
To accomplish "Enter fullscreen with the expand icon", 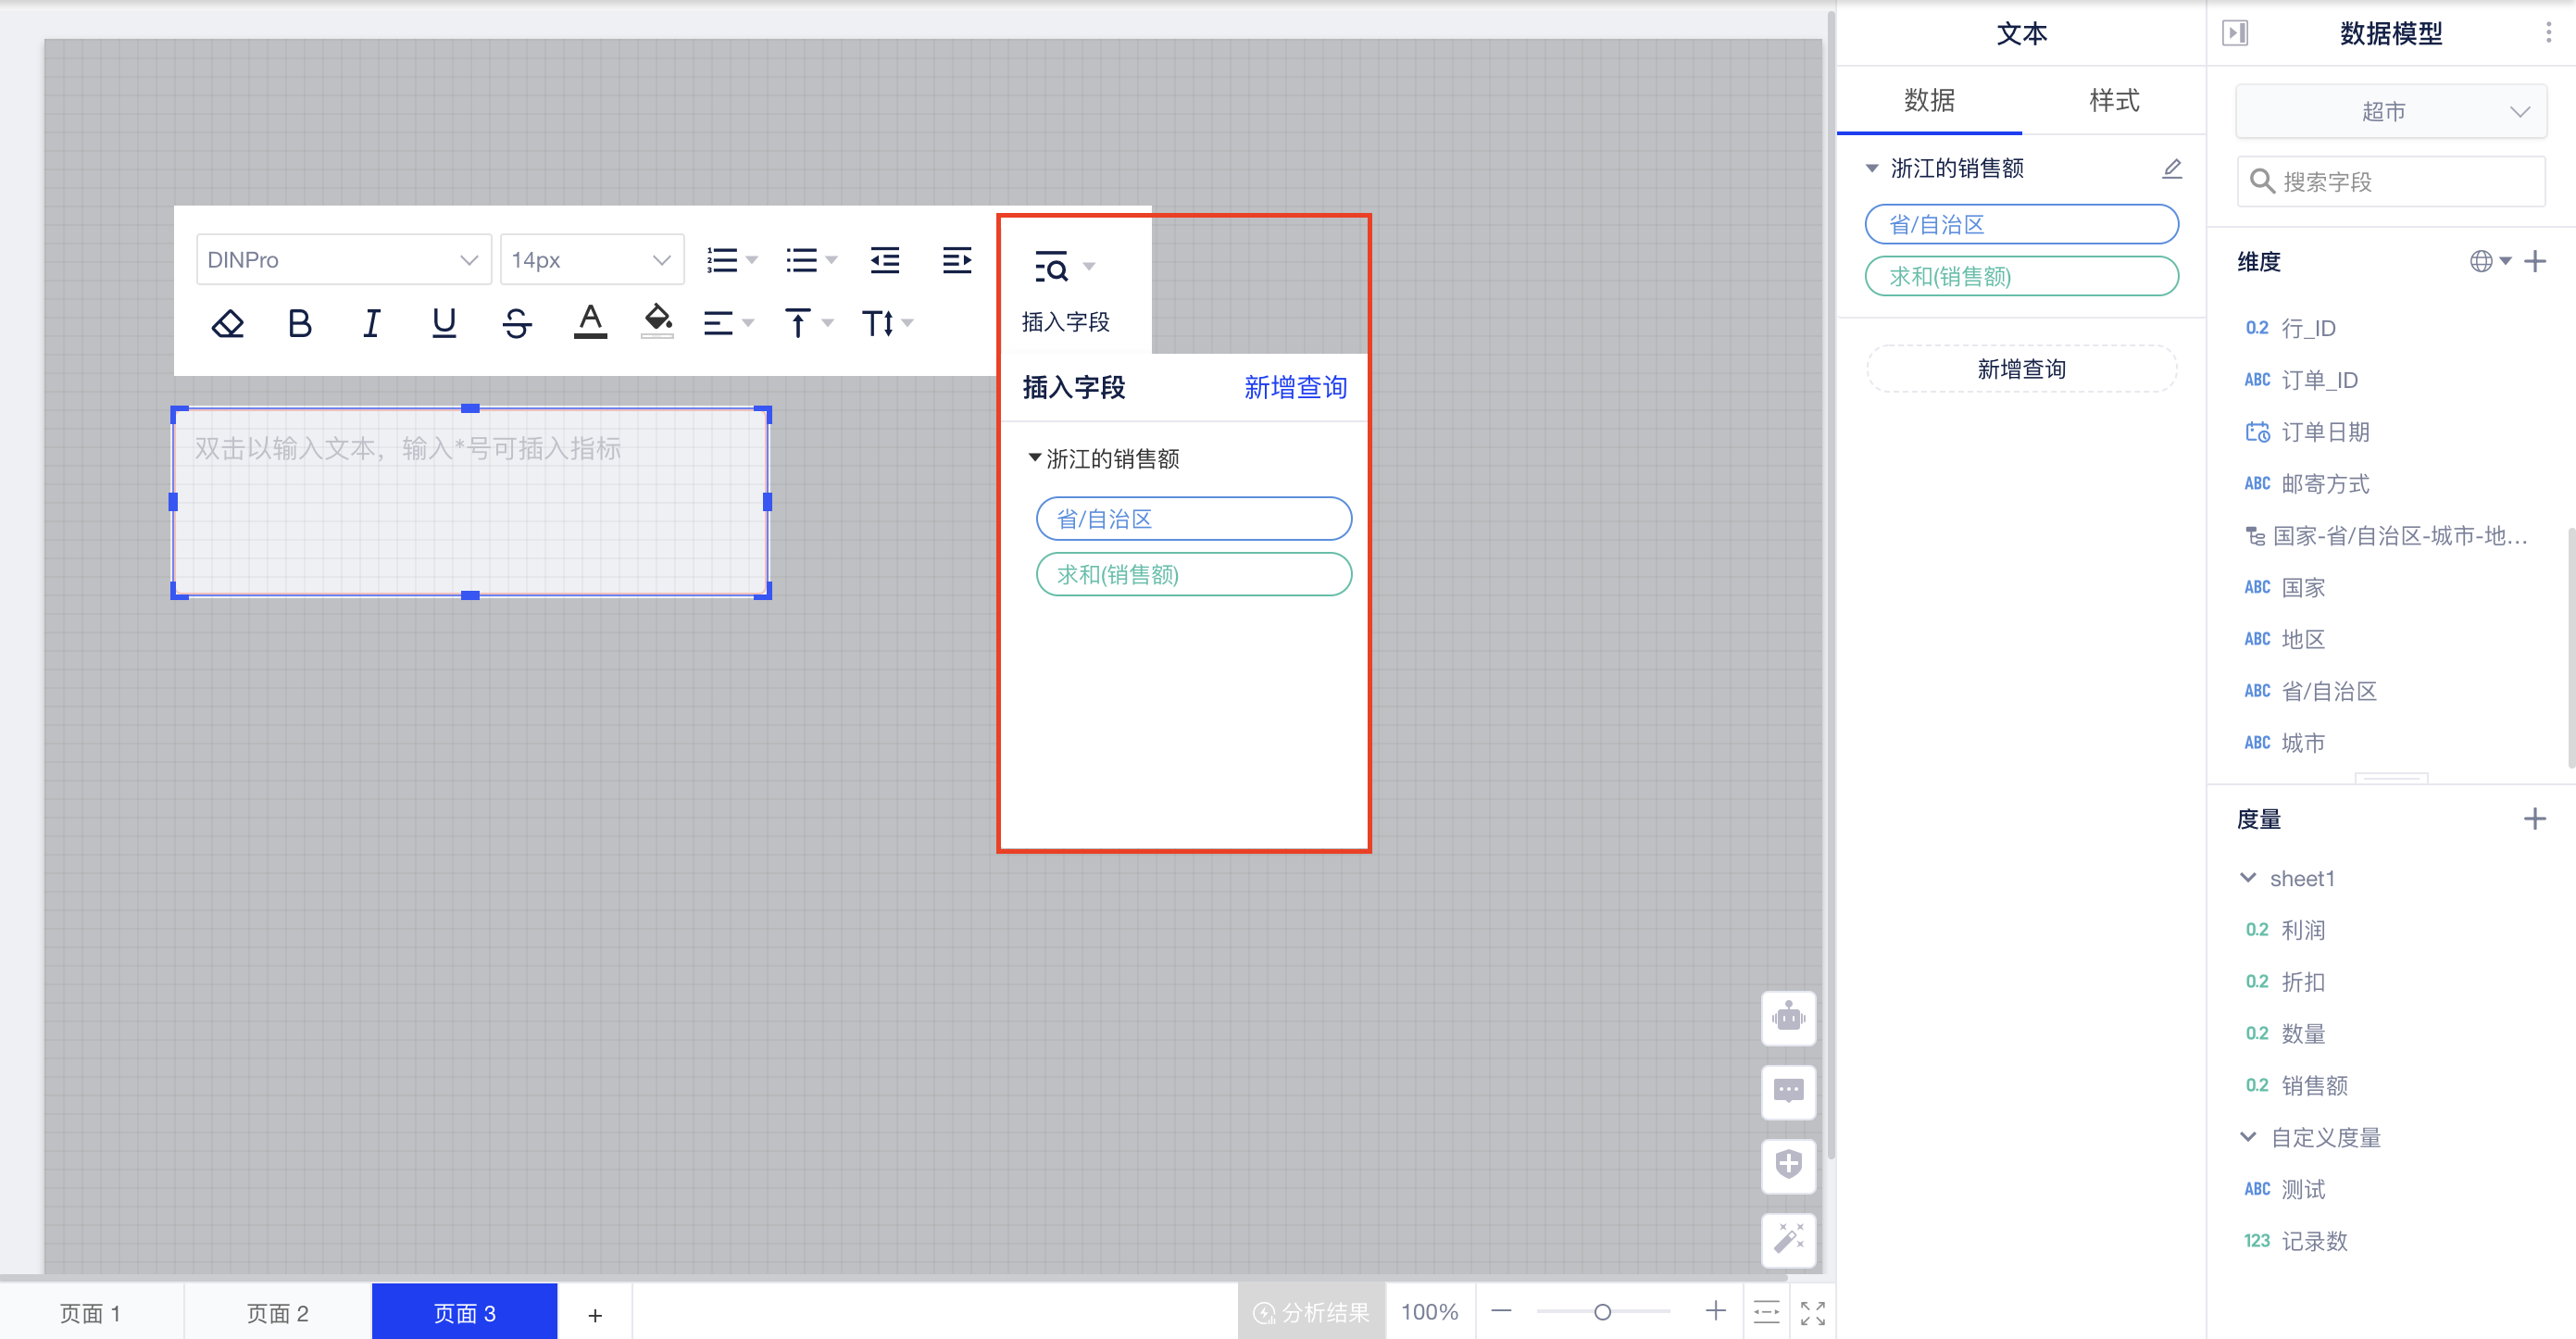I will 1812,1312.
